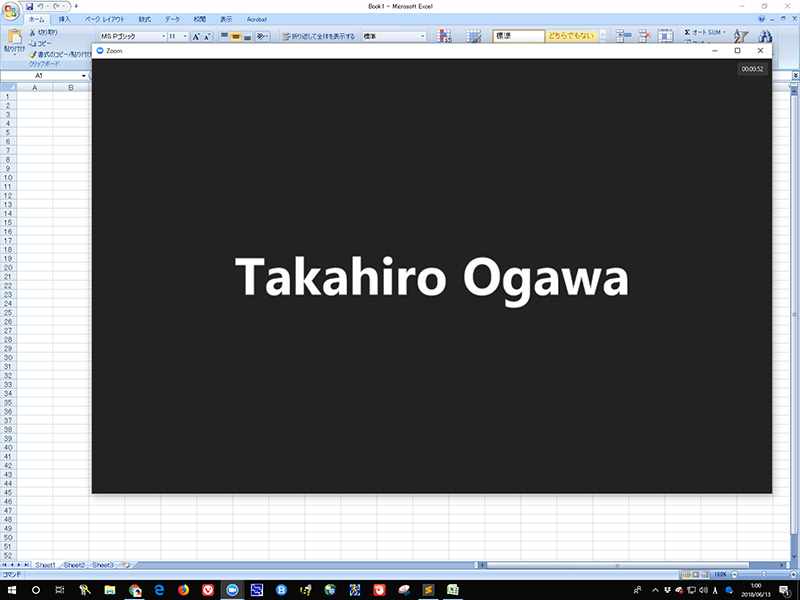The width and height of the screenshot is (800, 600).
Task: Toggle the highlighted middle-align button
Action: tap(235, 36)
